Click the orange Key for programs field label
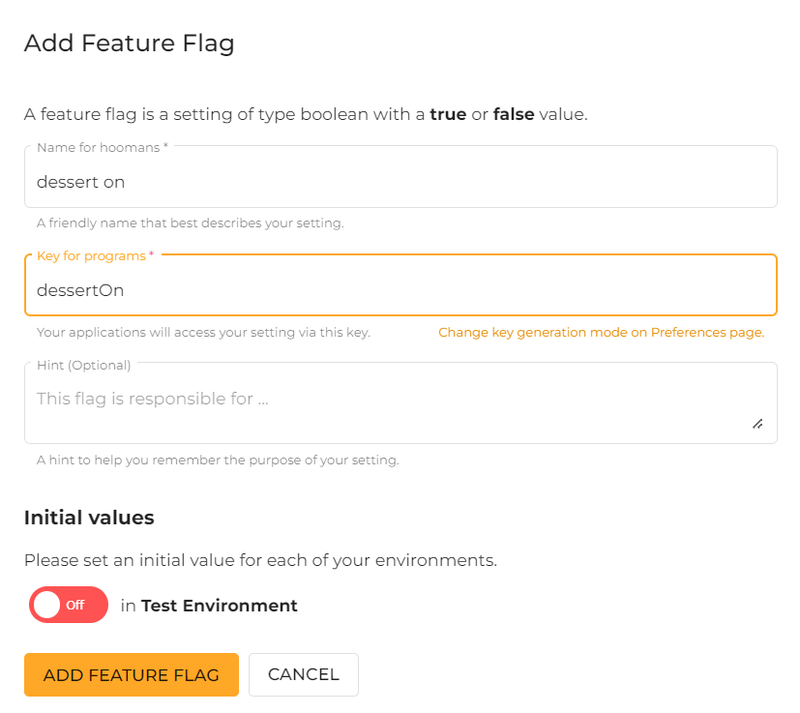 click(94, 255)
